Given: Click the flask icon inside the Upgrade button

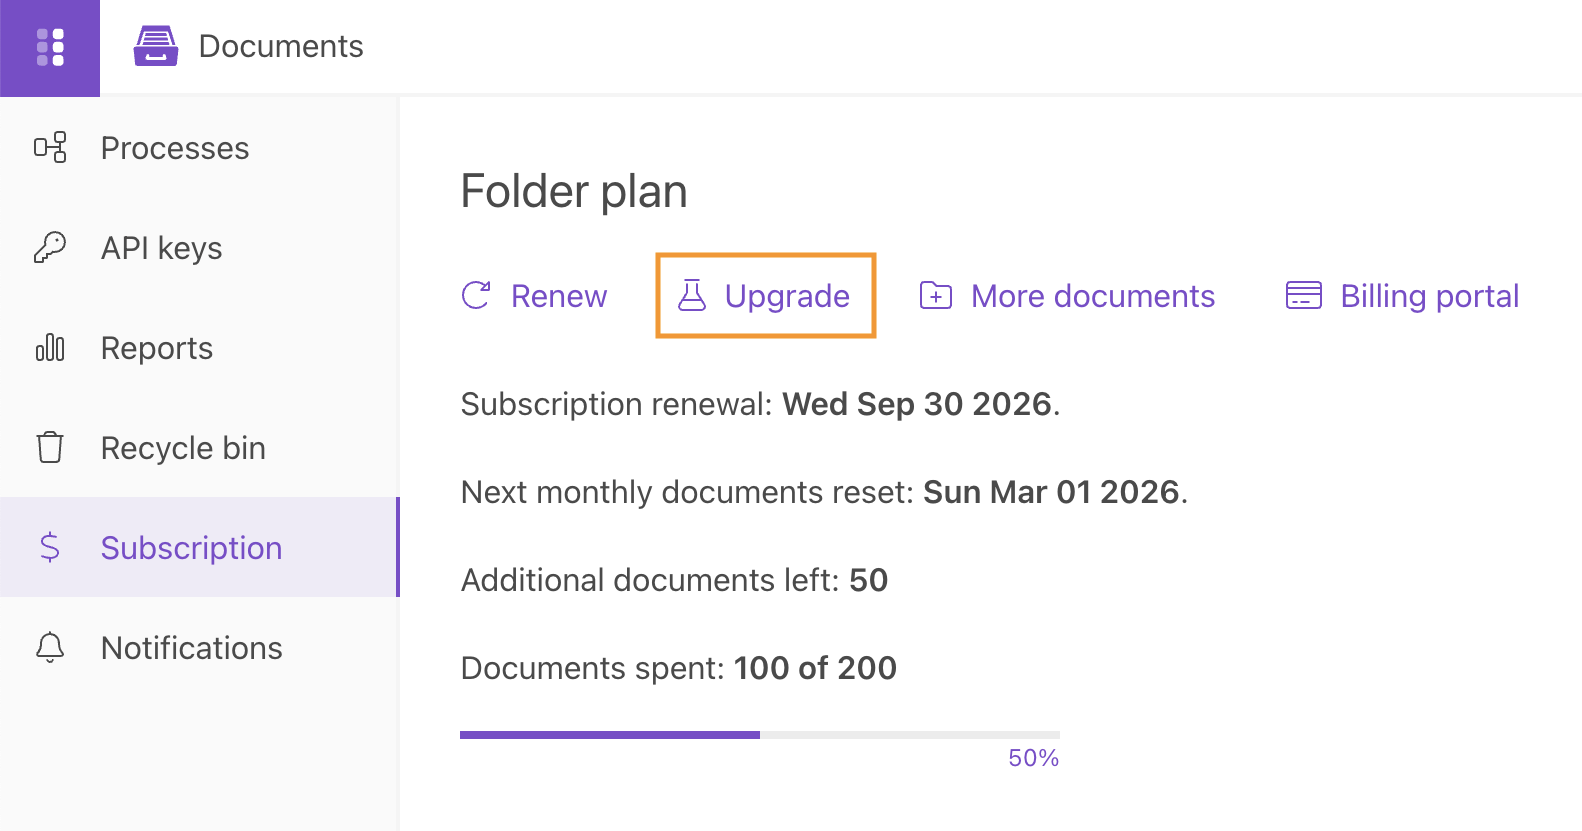Looking at the screenshot, I should pyautogui.click(x=690, y=295).
